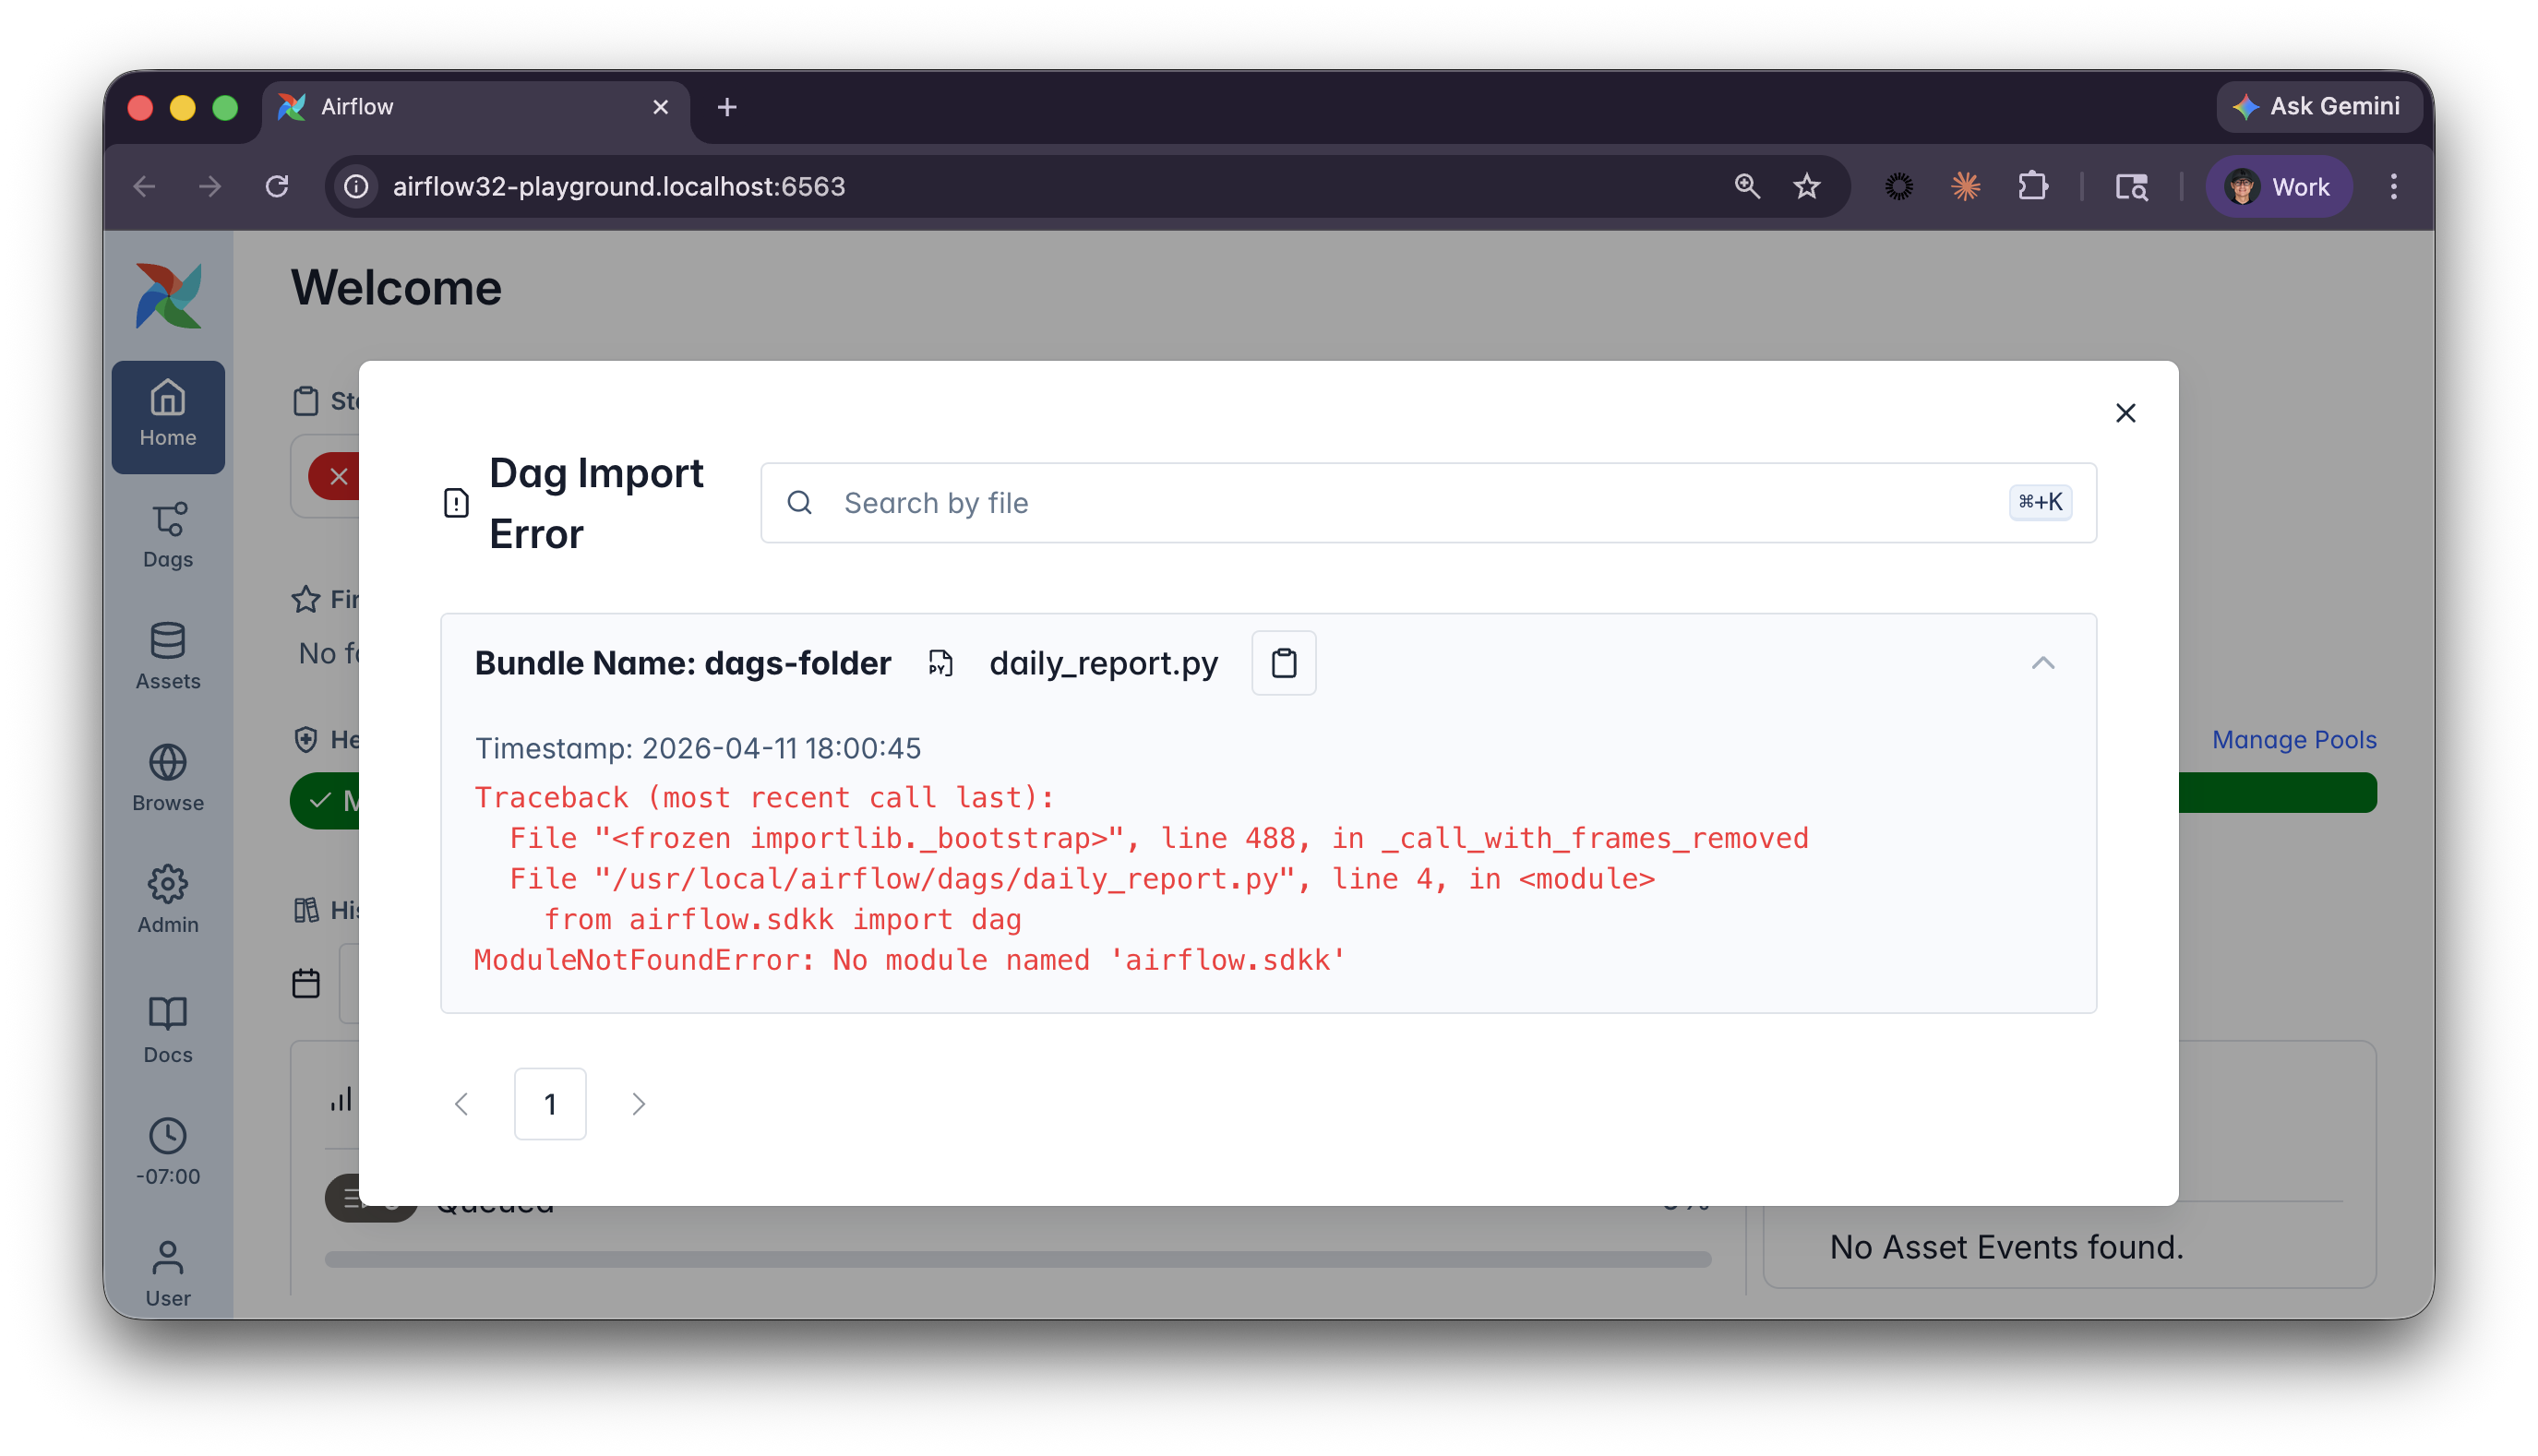Click the address bar URL
The width and height of the screenshot is (2538, 1456).
coord(619,187)
